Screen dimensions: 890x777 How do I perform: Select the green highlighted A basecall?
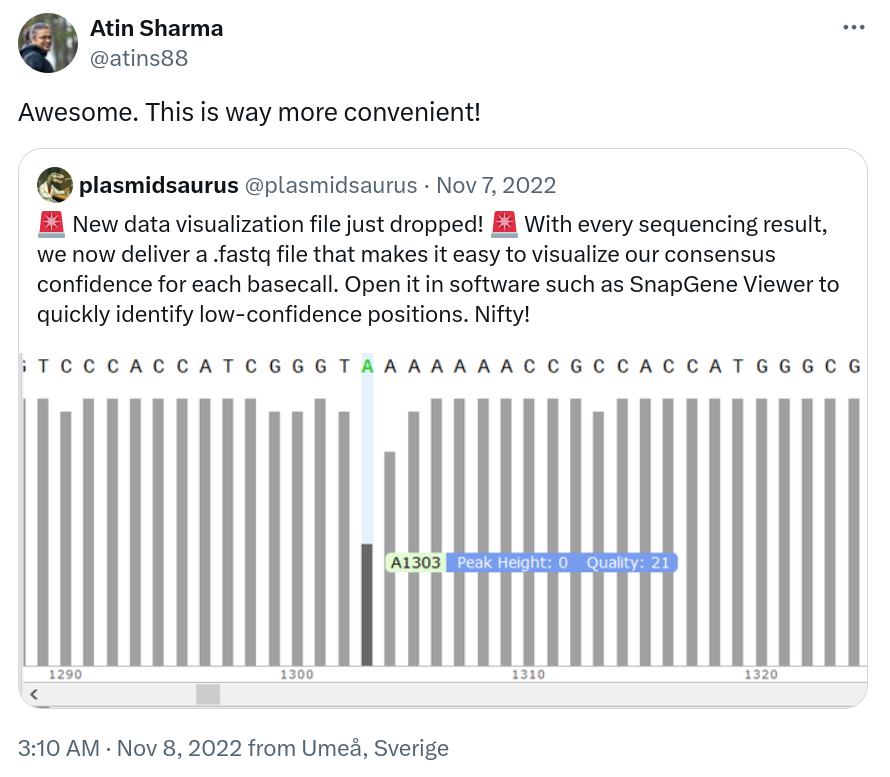[x=368, y=366]
